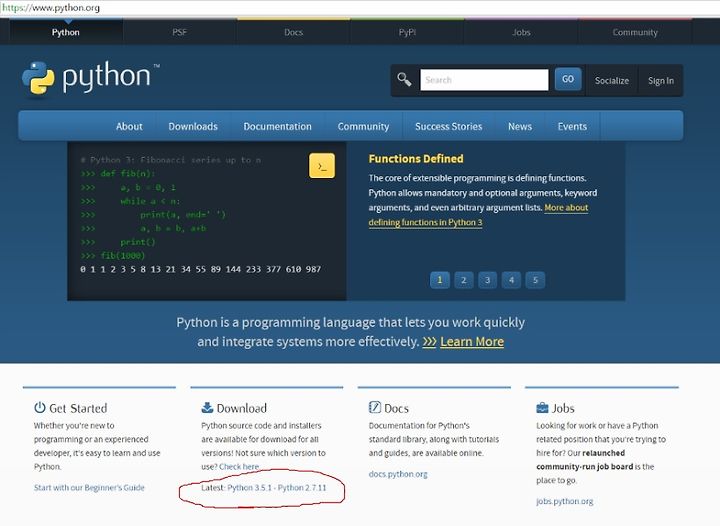
Task: Open the News menu
Action: (520, 126)
